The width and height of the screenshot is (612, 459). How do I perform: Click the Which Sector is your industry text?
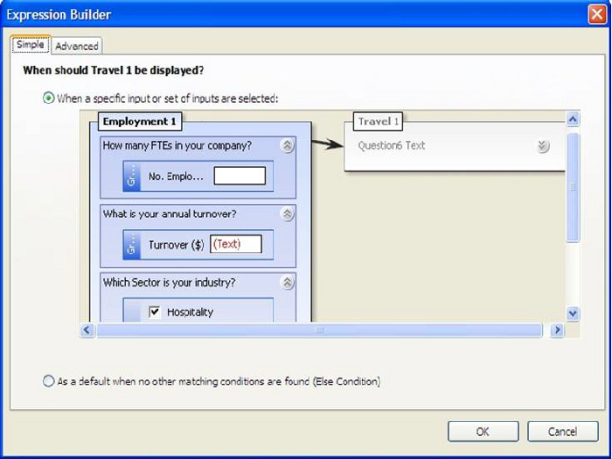coord(169,282)
